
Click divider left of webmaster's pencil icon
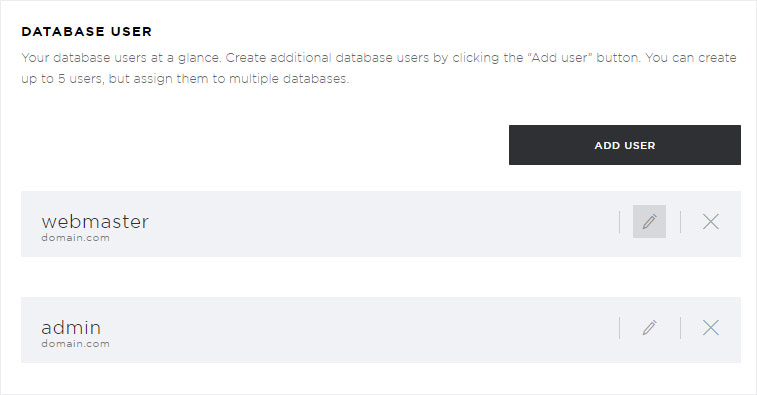619,222
